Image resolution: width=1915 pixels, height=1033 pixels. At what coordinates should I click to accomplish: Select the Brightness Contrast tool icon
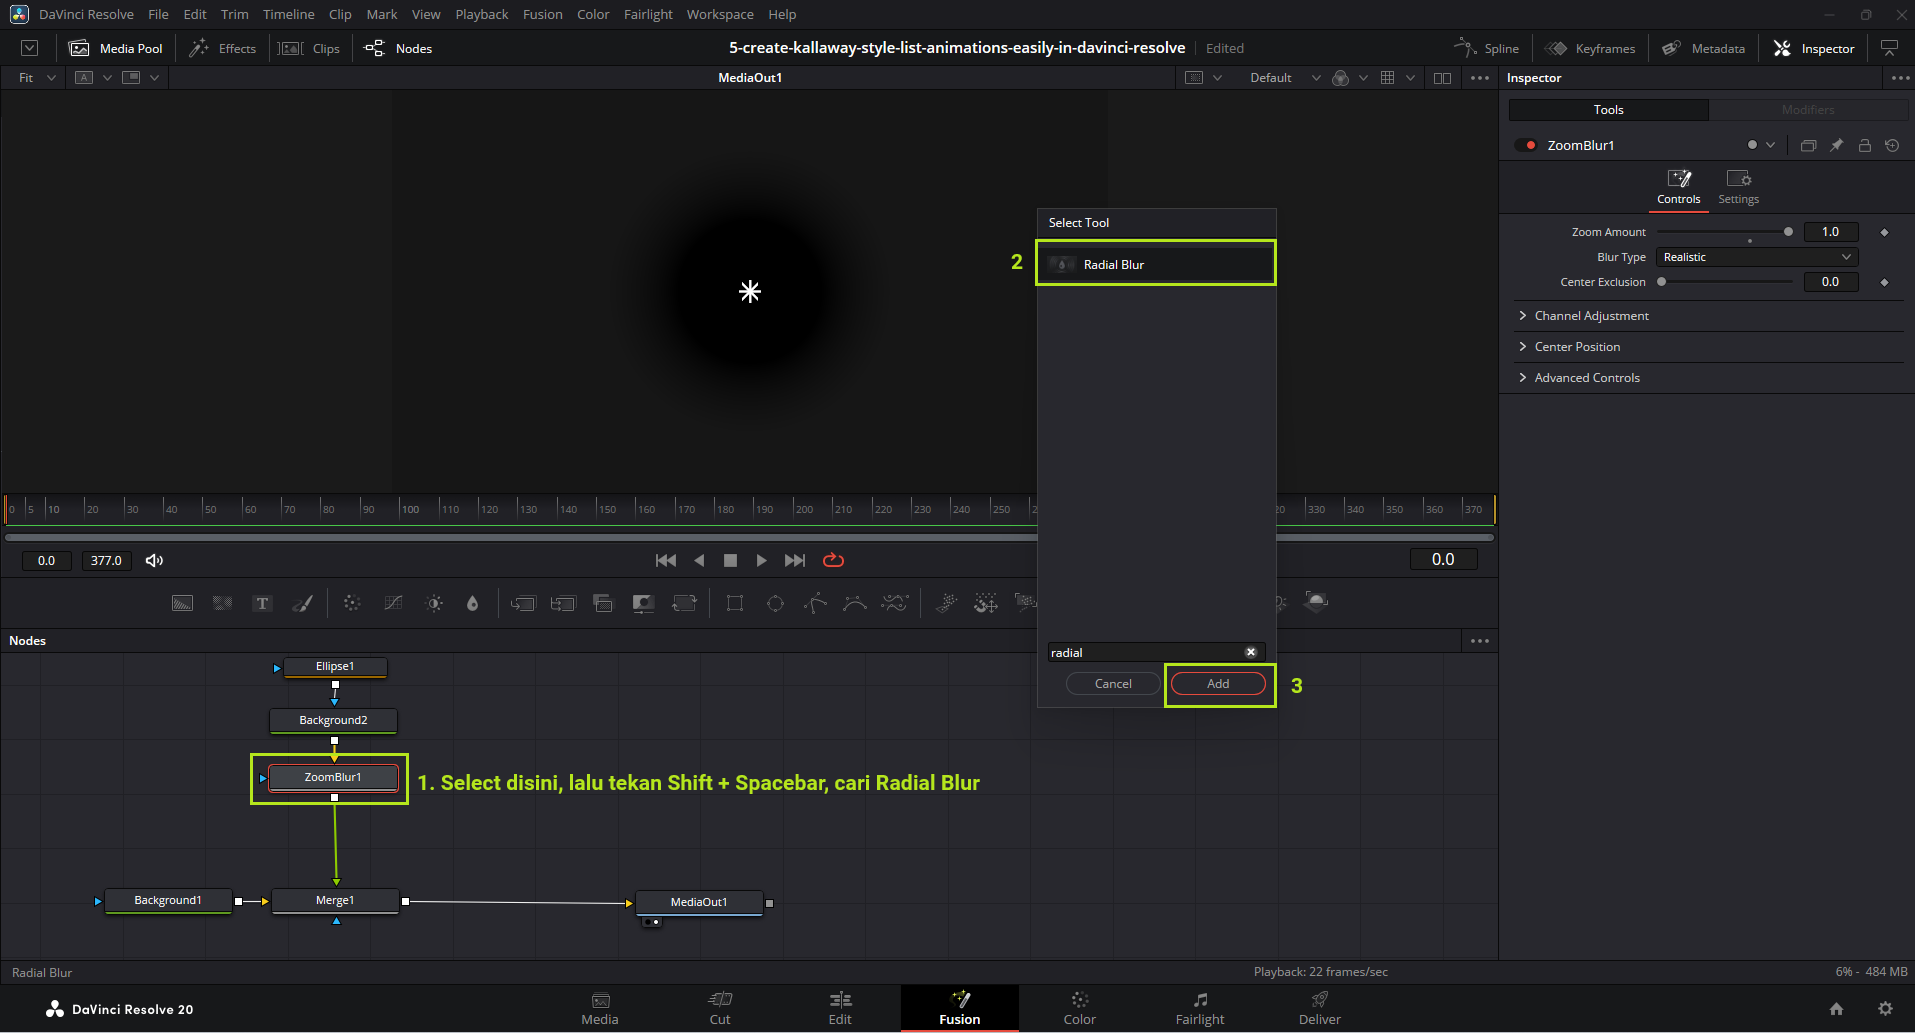click(434, 603)
